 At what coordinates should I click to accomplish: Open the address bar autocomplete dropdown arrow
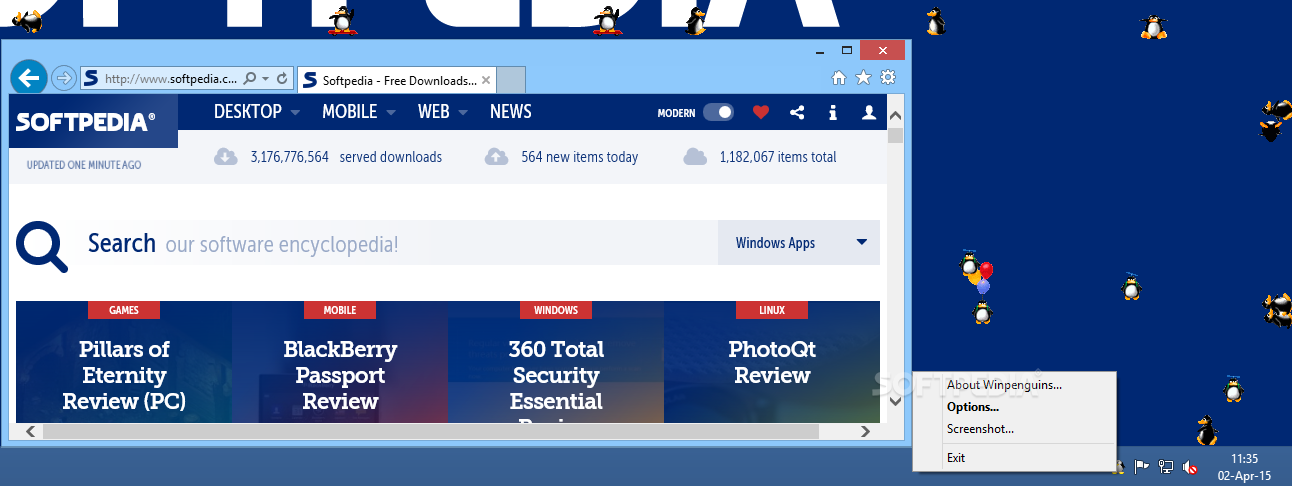pos(266,78)
